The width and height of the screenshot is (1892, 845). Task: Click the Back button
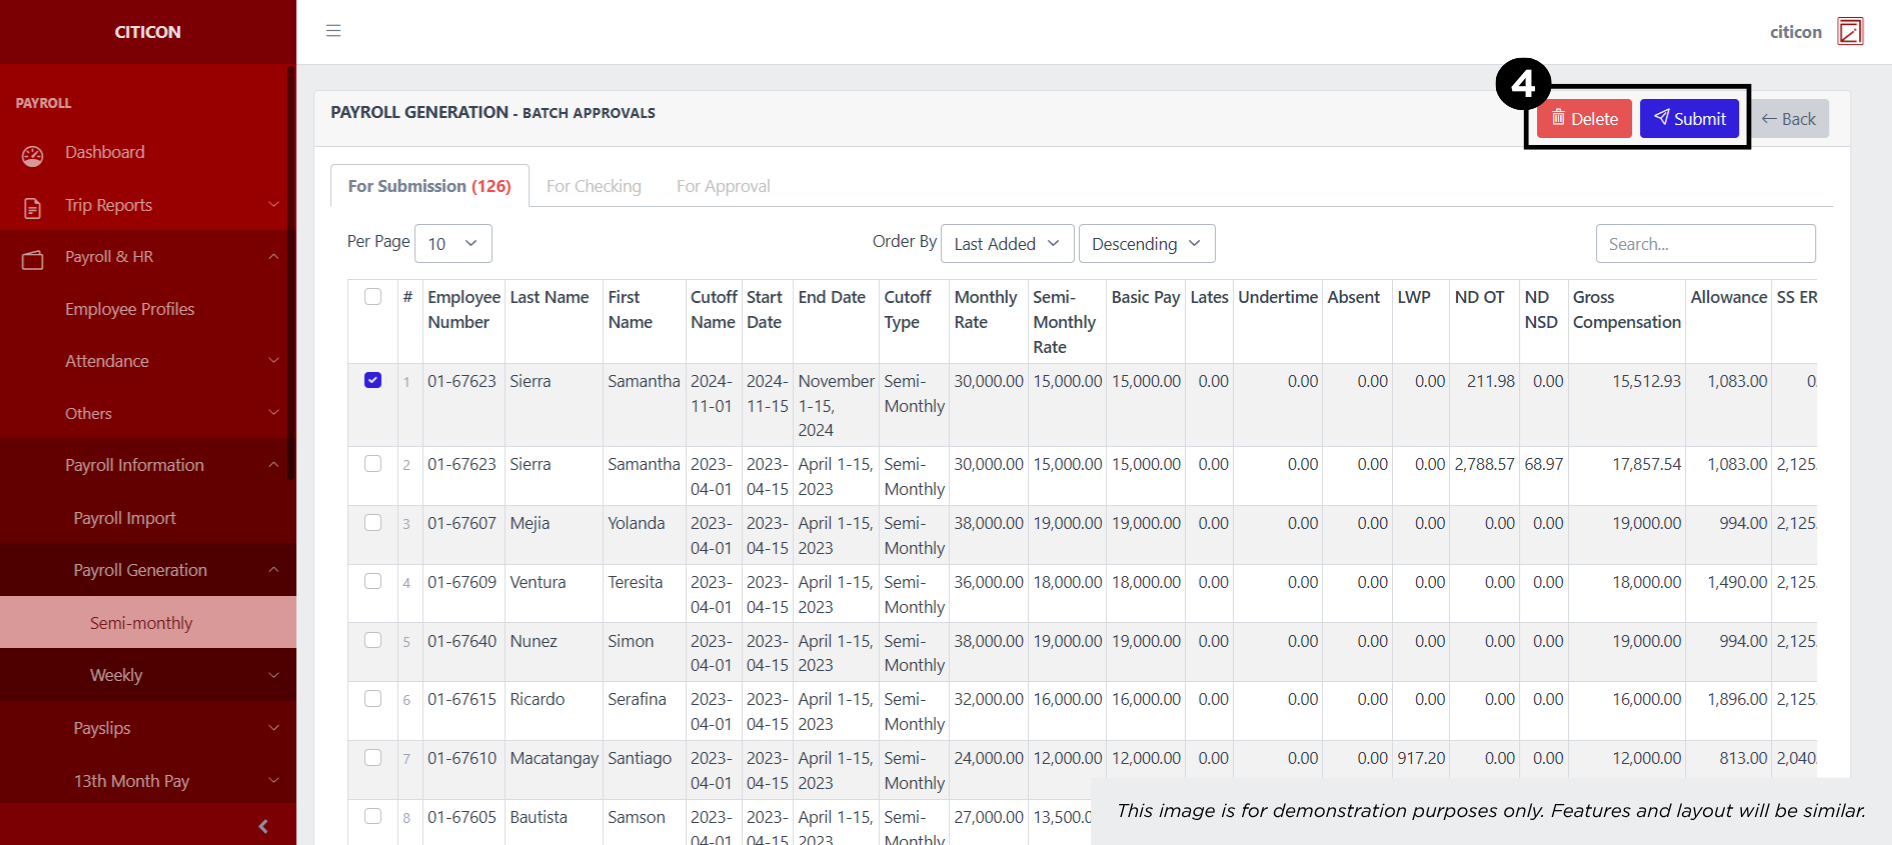click(x=1789, y=119)
